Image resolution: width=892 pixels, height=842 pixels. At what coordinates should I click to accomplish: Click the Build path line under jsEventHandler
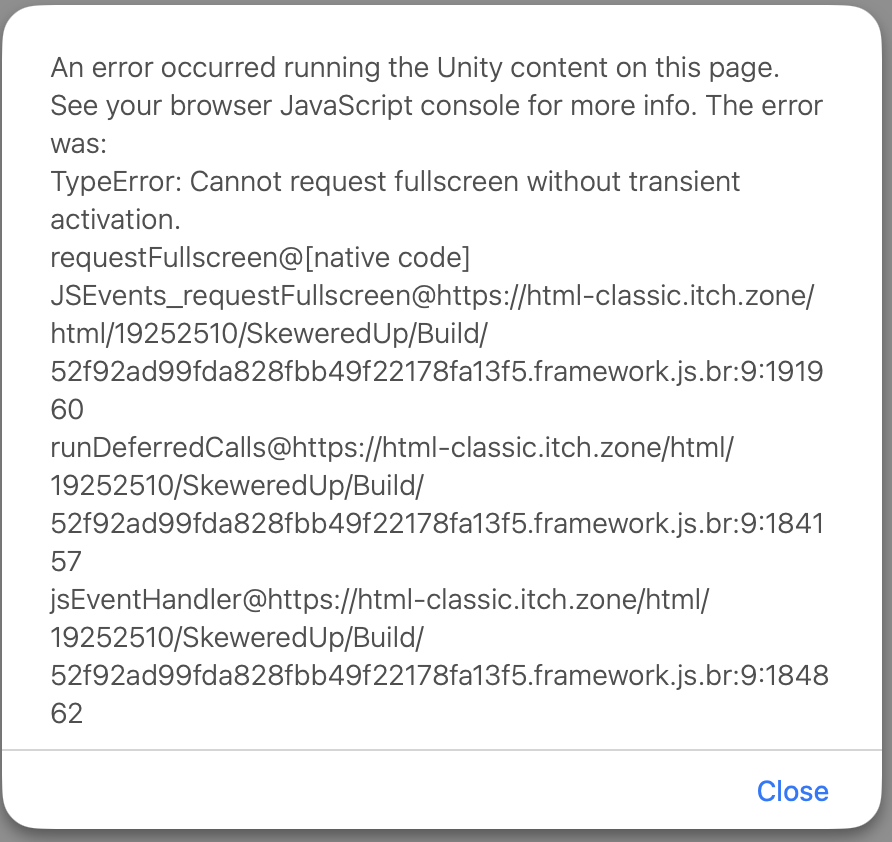pyautogui.click(x=237, y=638)
